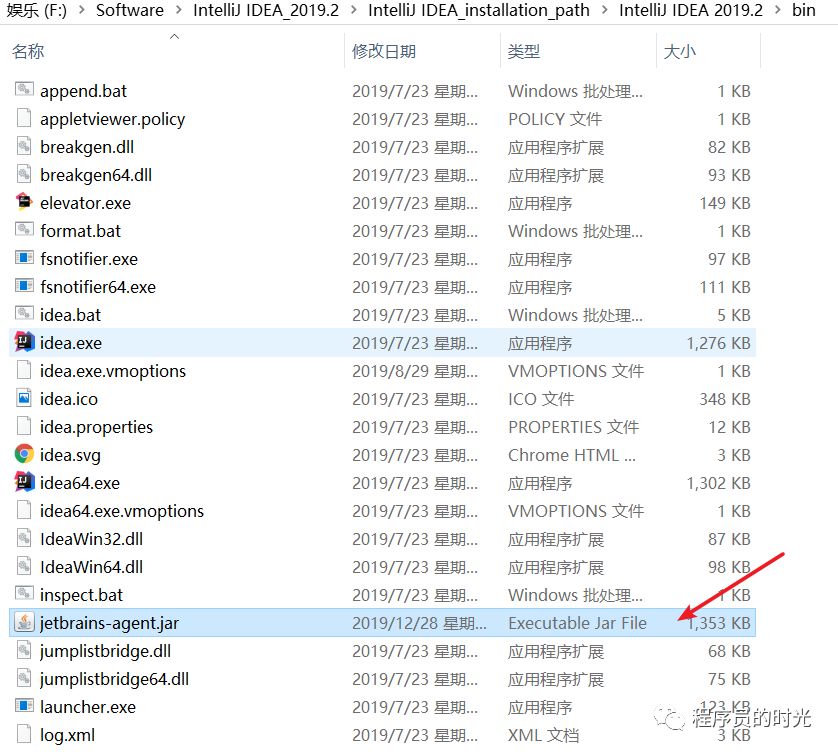
Task: Select the idea64.exe.vmoptions file name
Action: [x=122, y=511]
